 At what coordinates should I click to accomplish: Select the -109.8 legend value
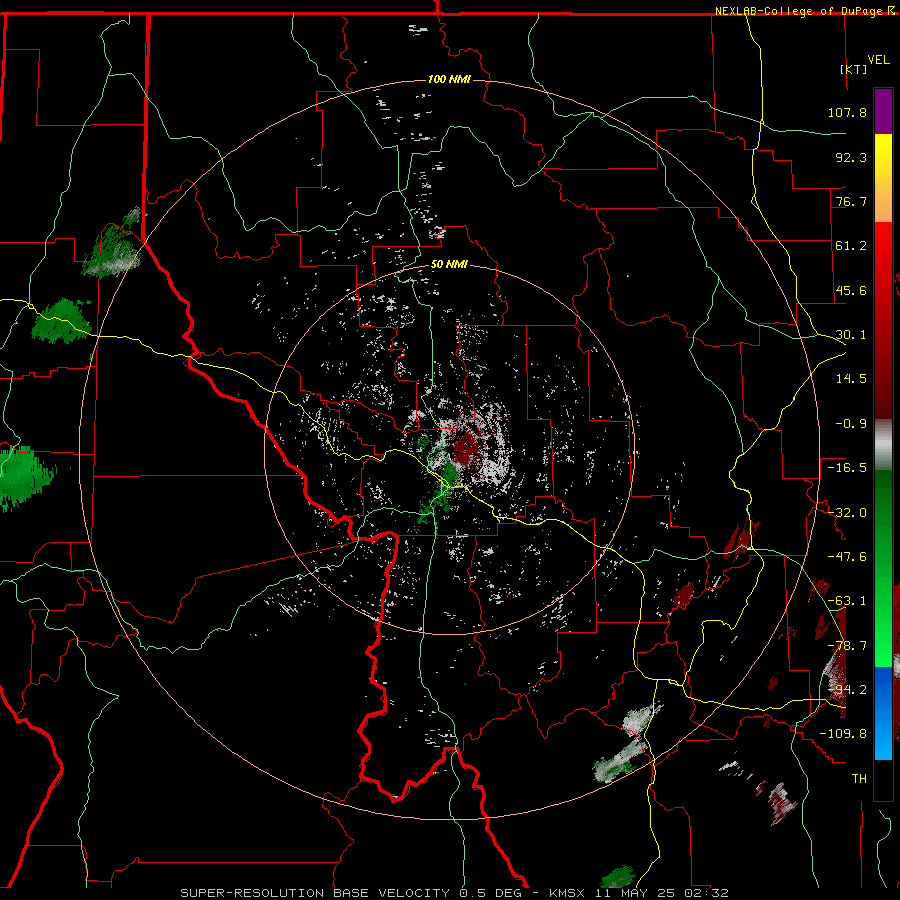pyautogui.click(x=843, y=734)
